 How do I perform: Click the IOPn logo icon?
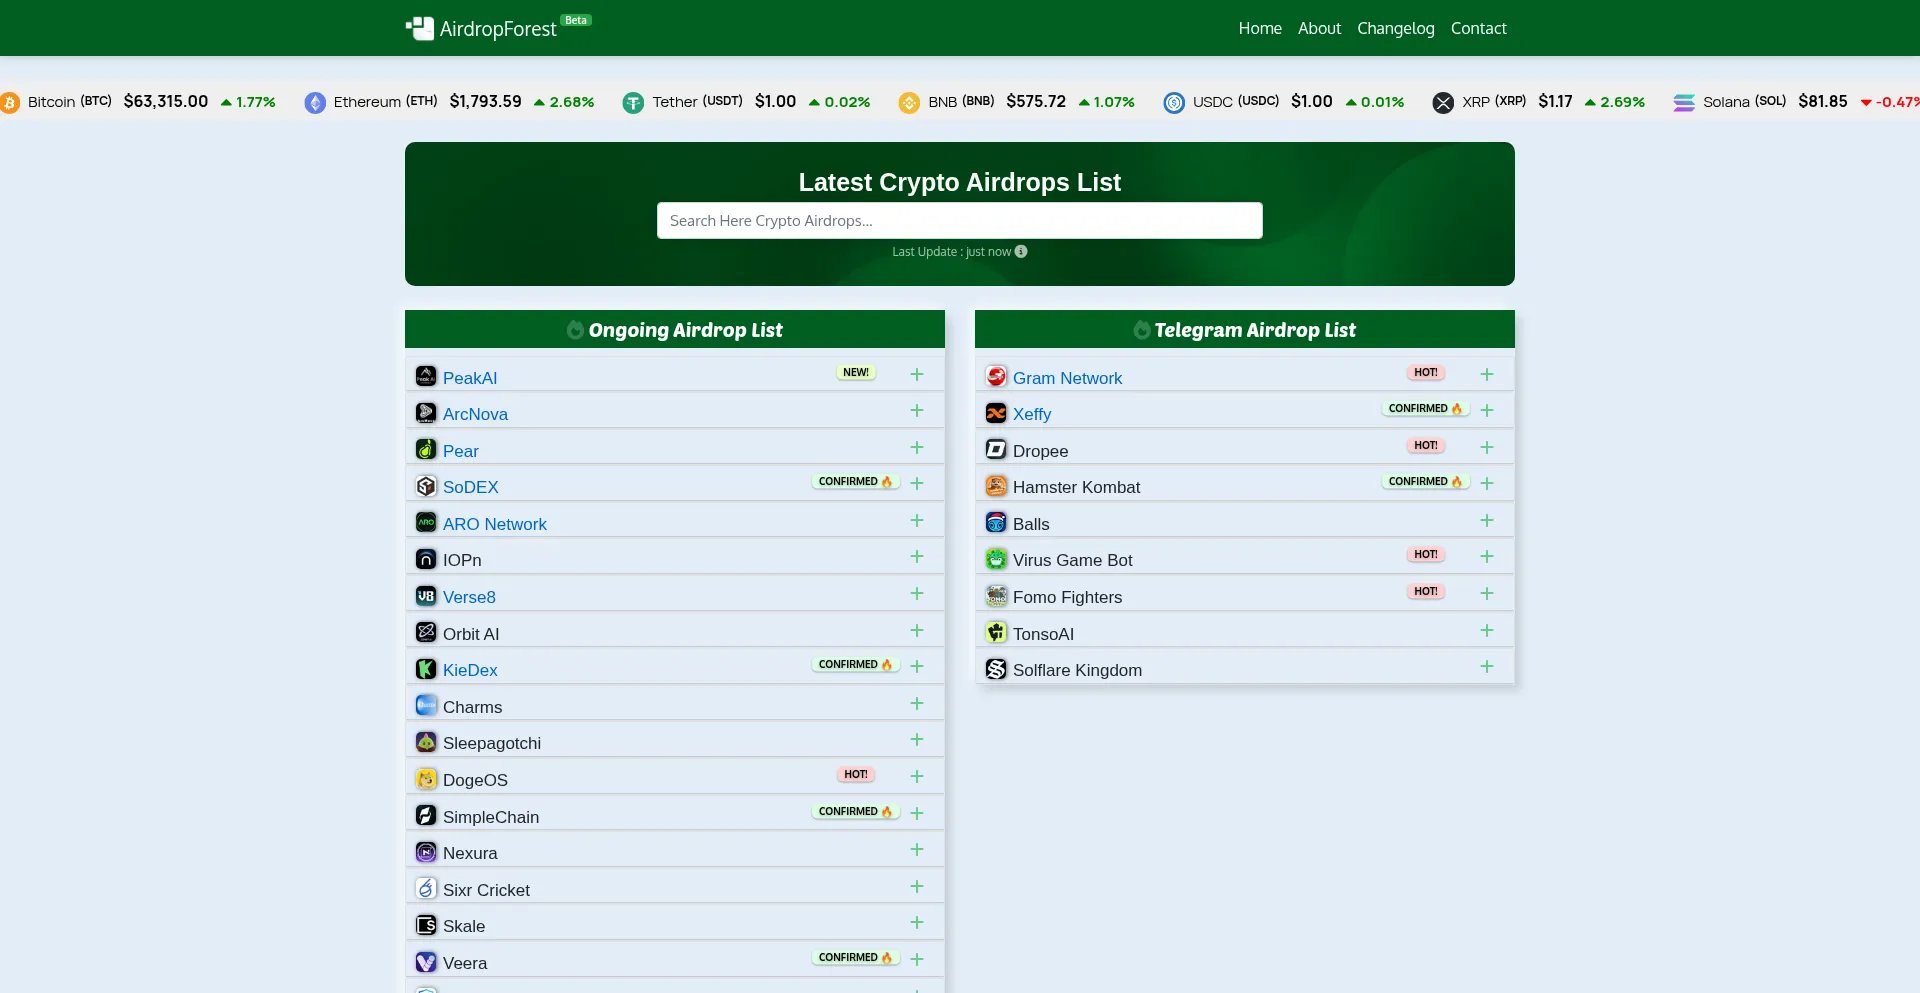tap(426, 559)
